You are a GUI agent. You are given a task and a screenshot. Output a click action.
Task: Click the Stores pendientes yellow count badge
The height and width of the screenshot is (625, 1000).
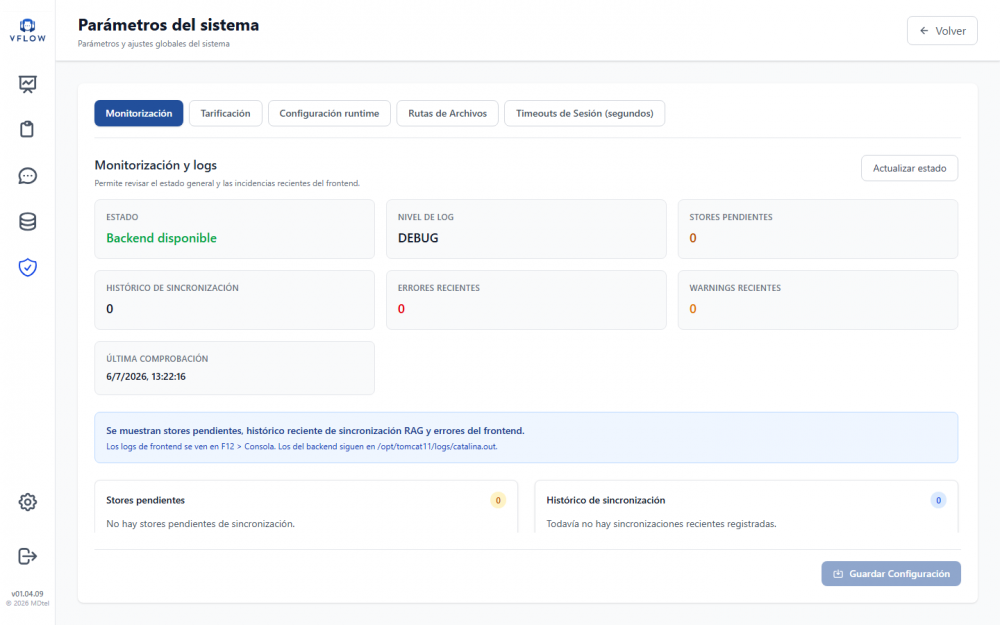(x=498, y=500)
